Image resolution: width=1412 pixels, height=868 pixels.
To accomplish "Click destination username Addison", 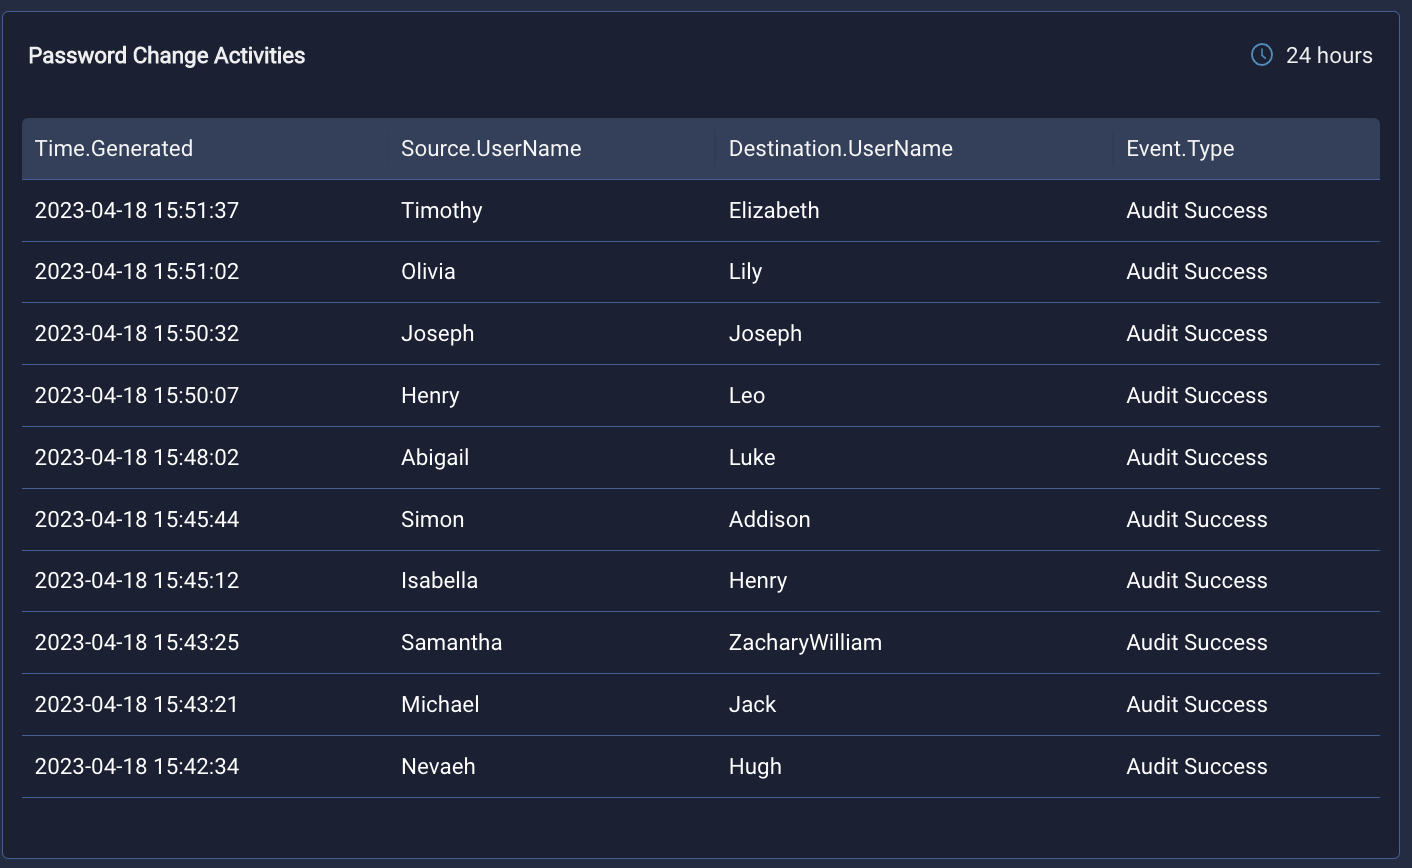I will pyautogui.click(x=769, y=520).
